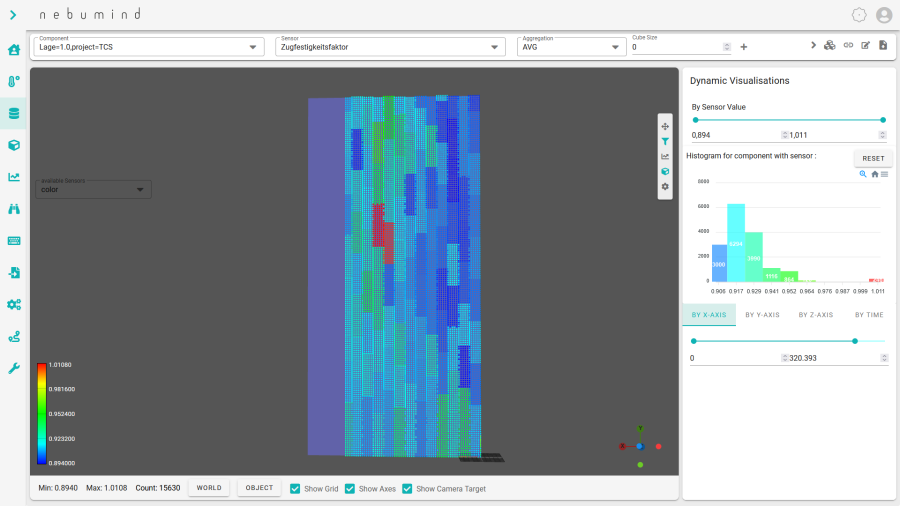Click the notifications badge icon in header
This screenshot has height=506, width=900.
pyautogui.click(x=859, y=15)
